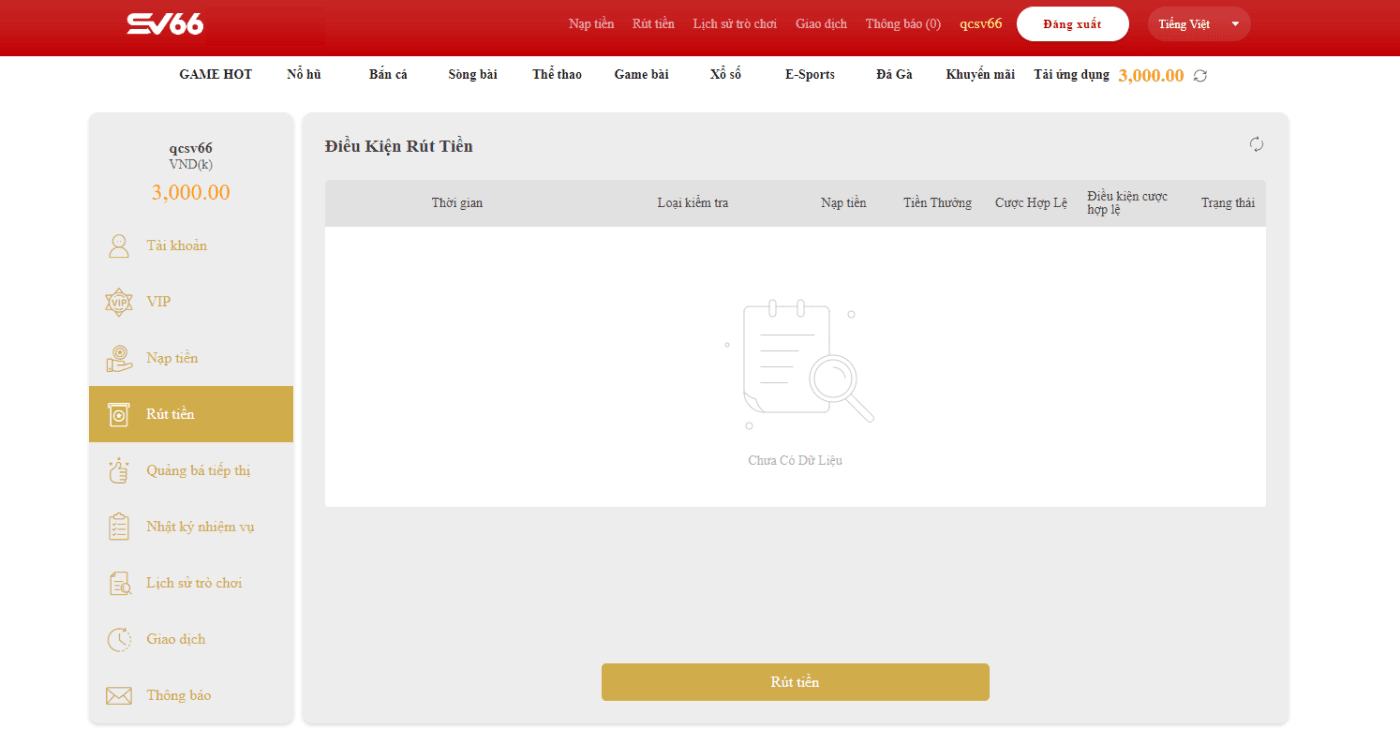
Task: Click the Giao dịch clock icon in sidebar
Action: coord(119,639)
